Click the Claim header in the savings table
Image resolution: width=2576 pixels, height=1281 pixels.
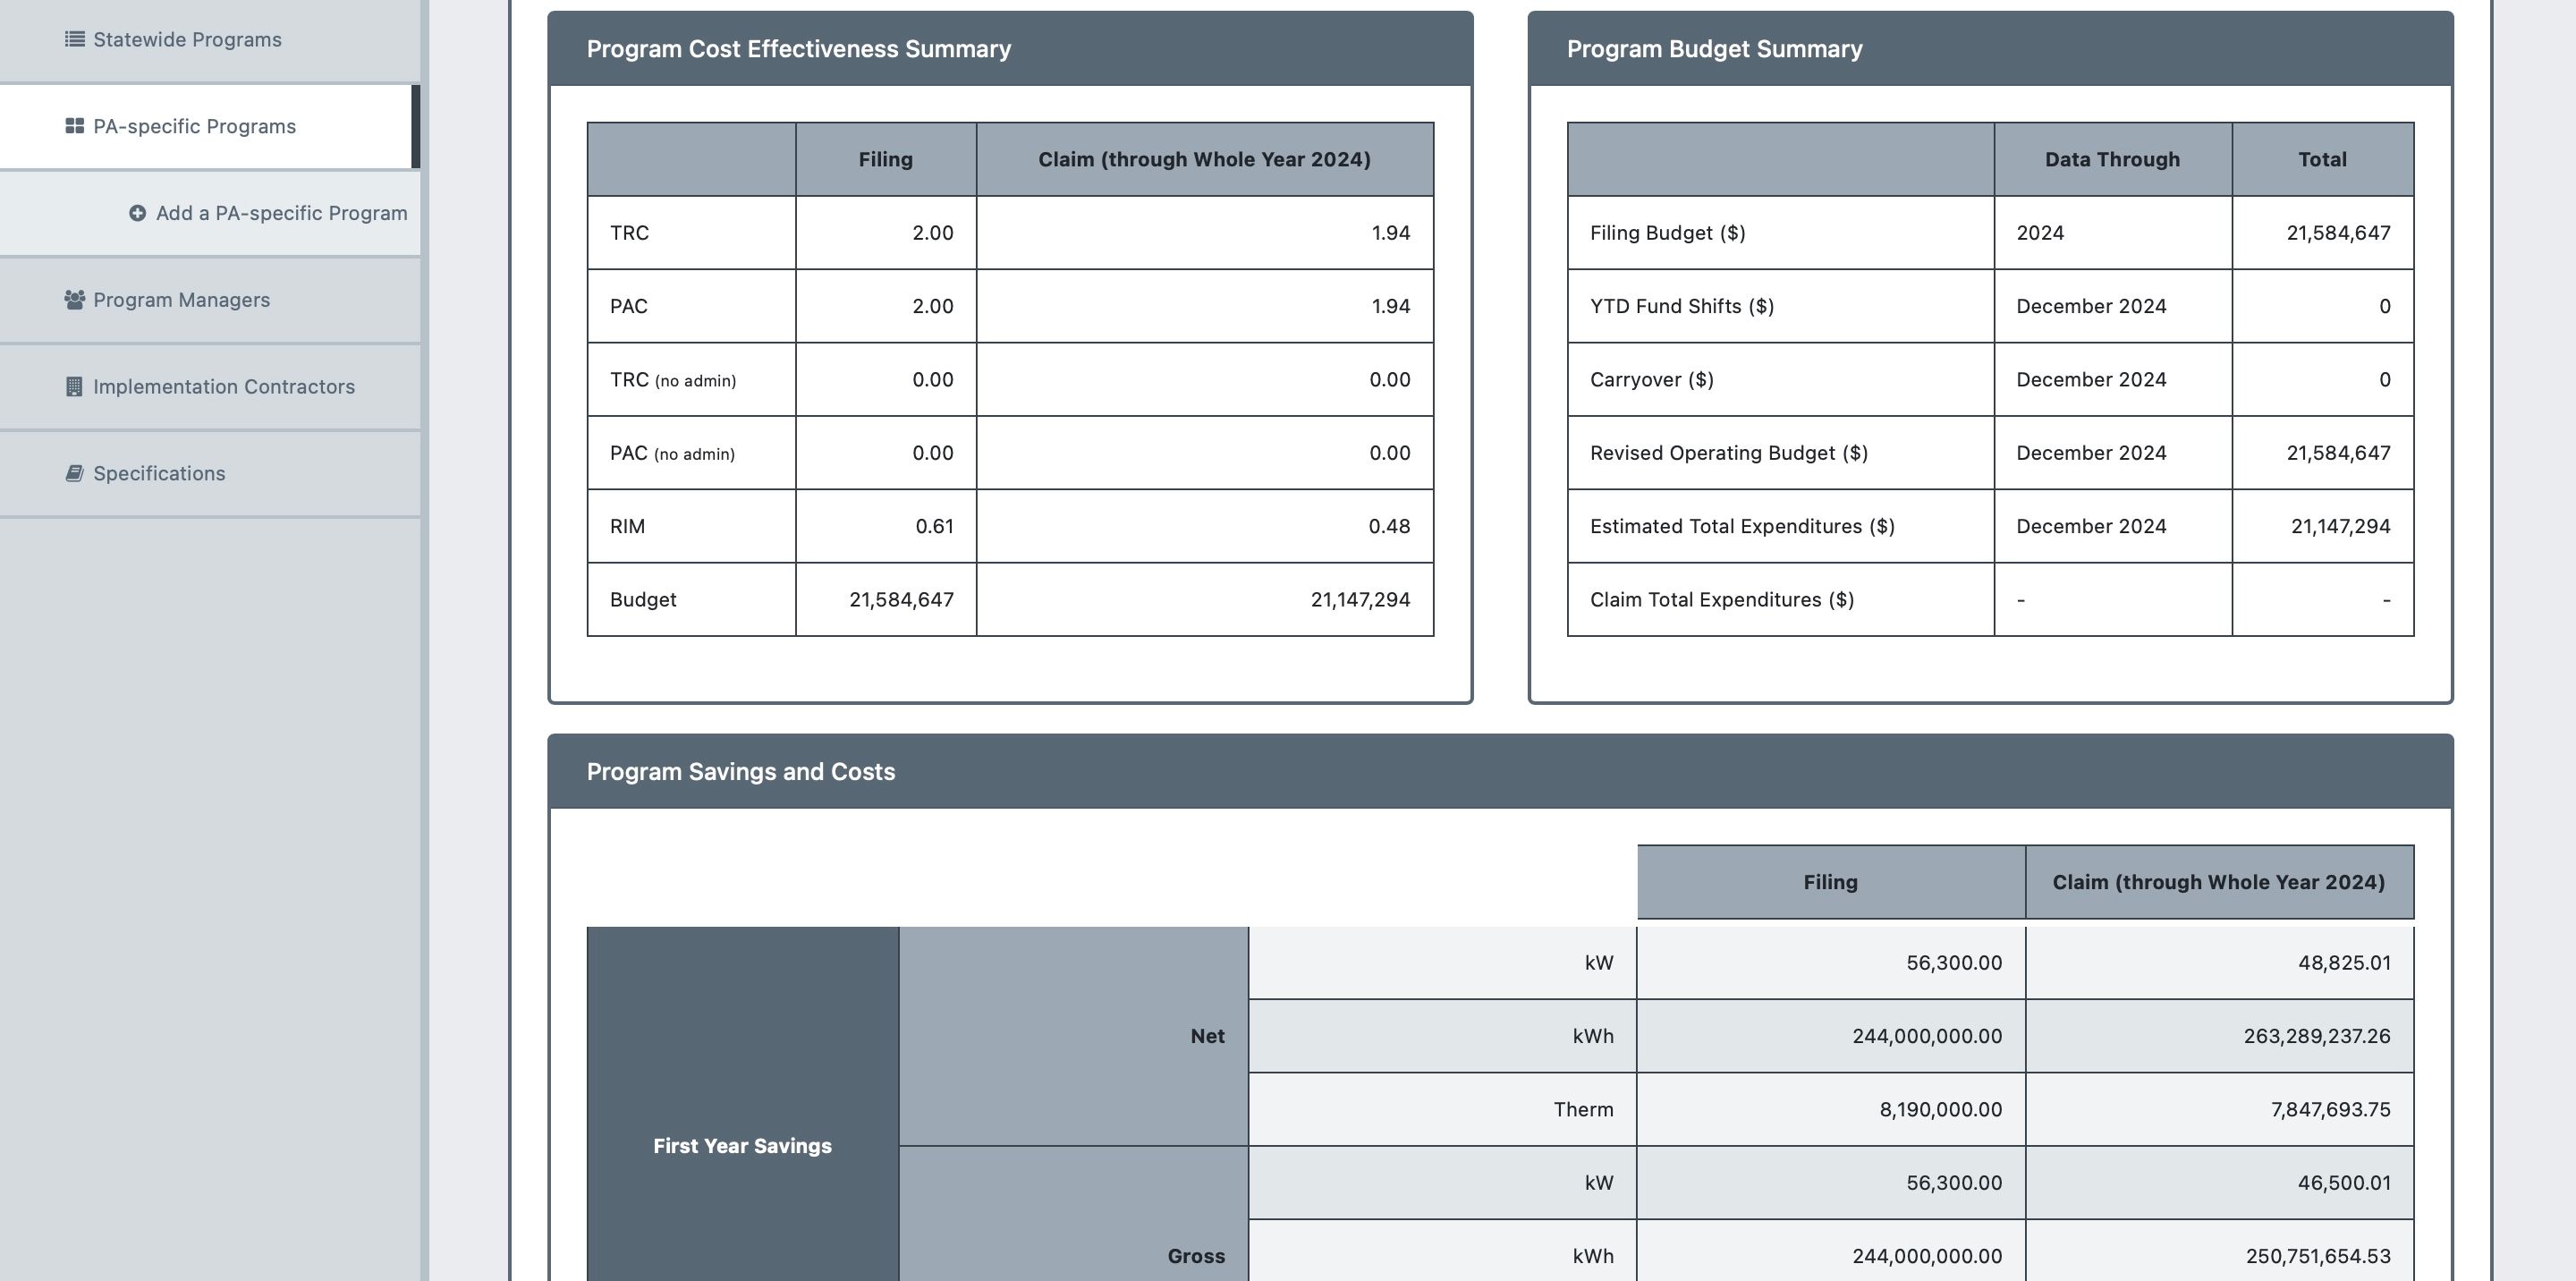[x=2219, y=882]
